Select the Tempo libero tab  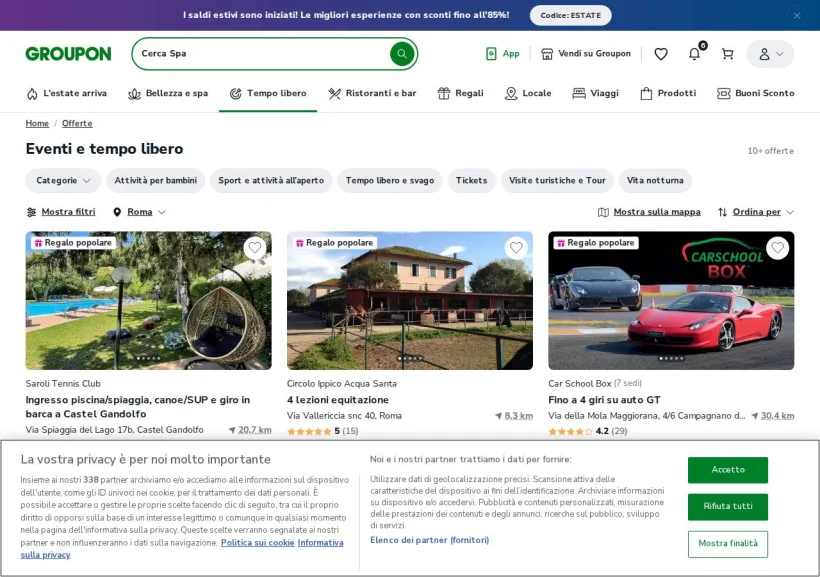[268, 93]
